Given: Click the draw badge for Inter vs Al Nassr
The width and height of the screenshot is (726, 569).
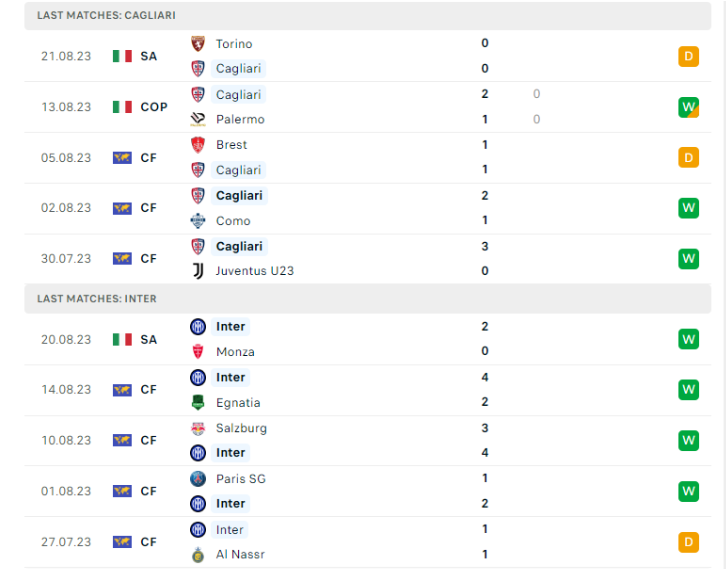Looking at the screenshot, I should 688,542.
